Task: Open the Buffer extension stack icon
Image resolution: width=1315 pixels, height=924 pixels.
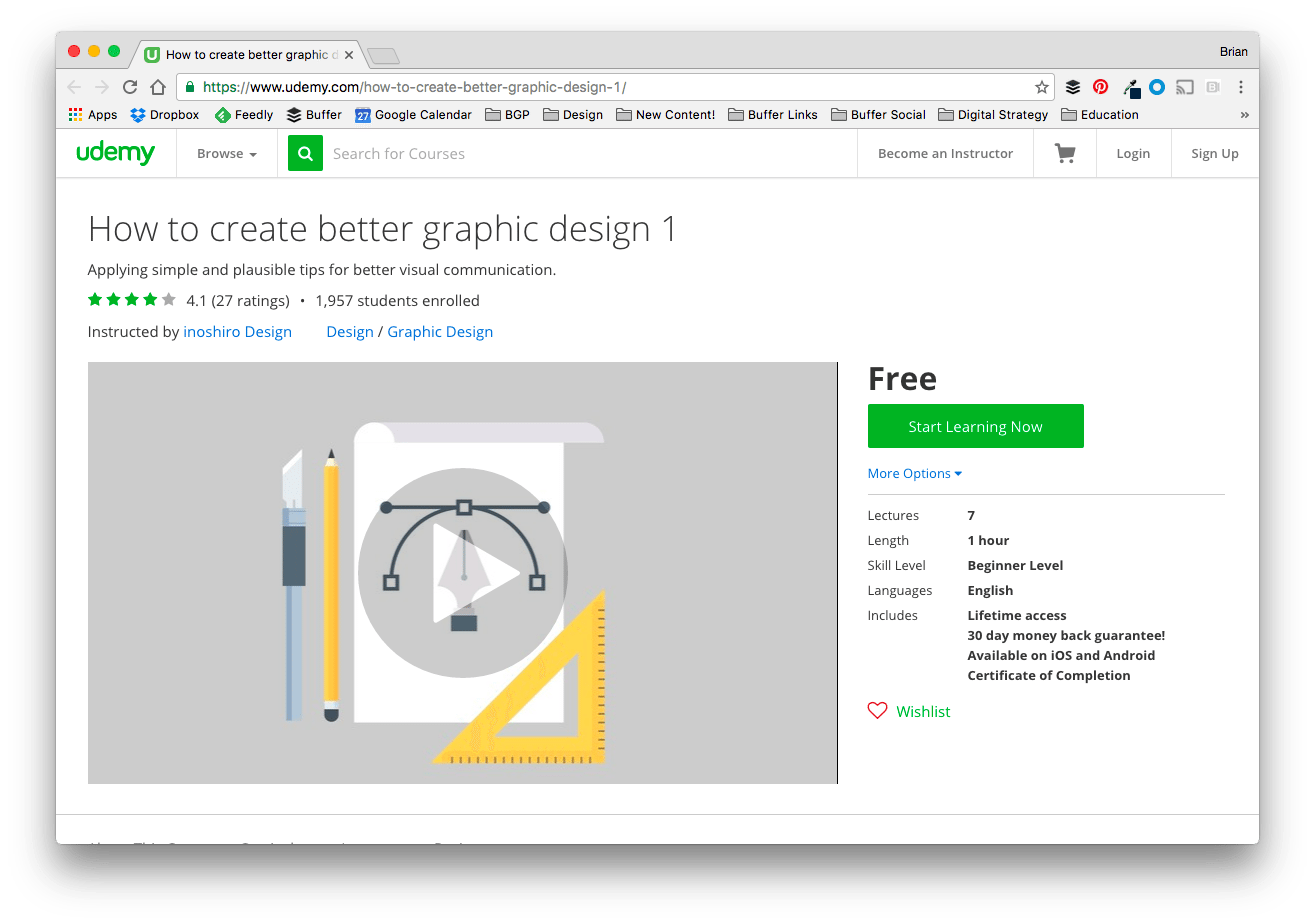Action: (x=1072, y=87)
